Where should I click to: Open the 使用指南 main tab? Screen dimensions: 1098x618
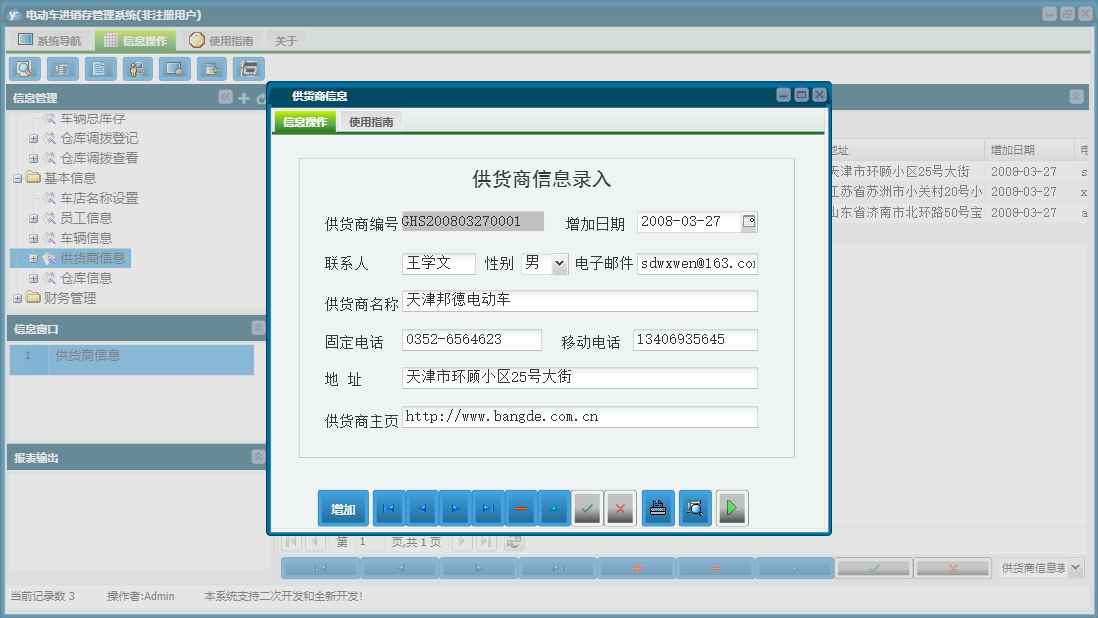(221, 41)
